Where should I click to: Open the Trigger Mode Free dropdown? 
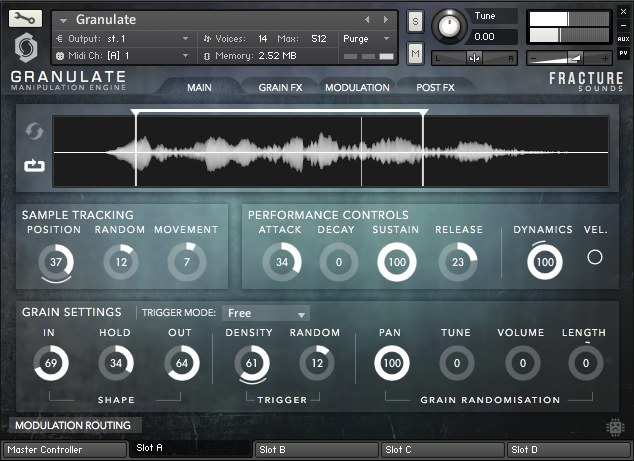pyautogui.click(x=266, y=313)
